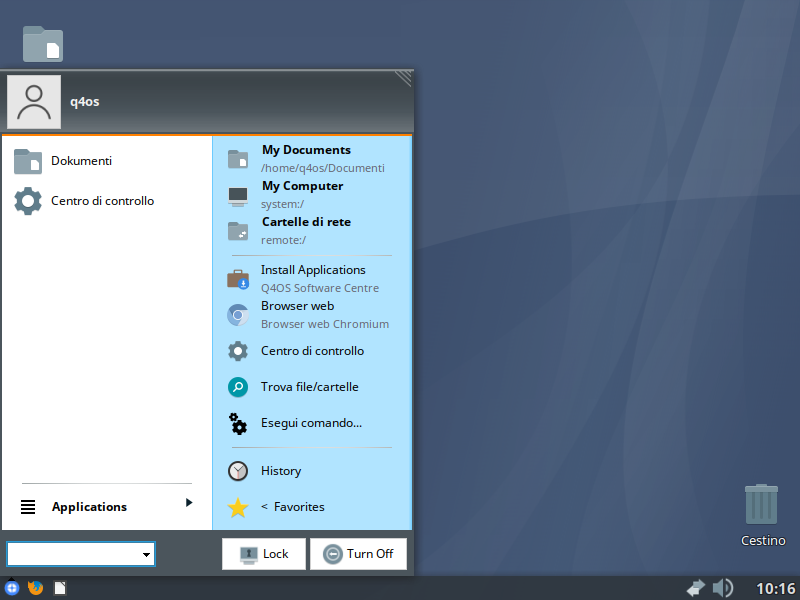The width and height of the screenshot is (800, 600).
Task: Click the Favorites star icon
Action: point(238,508)
